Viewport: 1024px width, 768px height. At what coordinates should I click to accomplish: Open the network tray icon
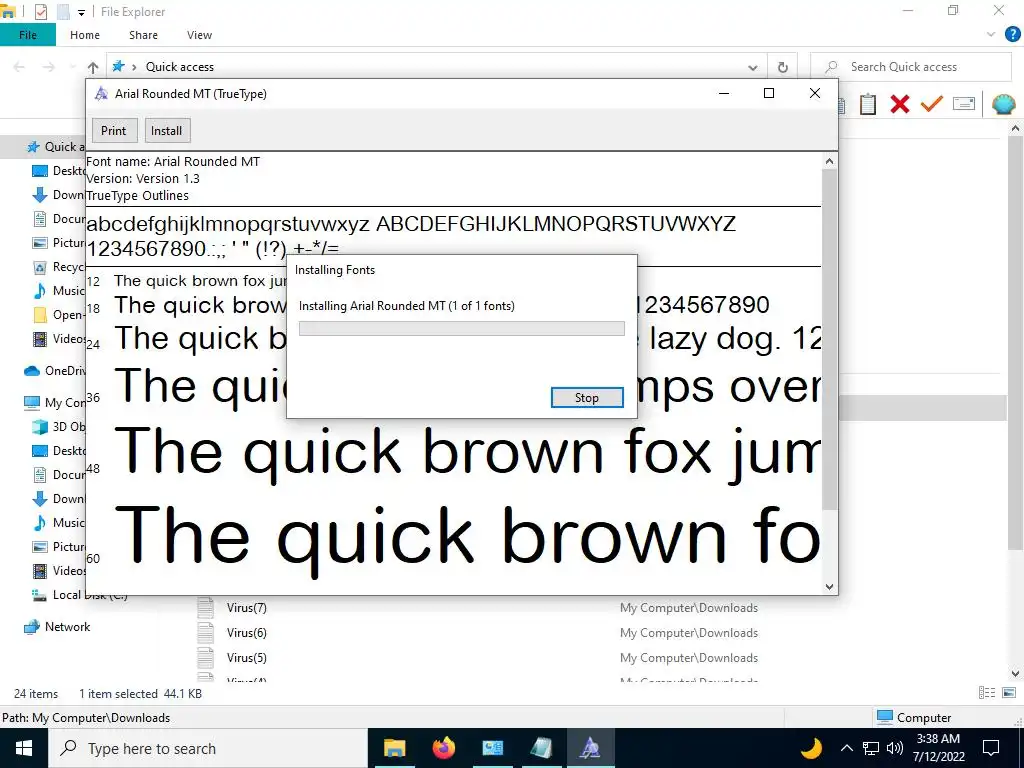coord(871,748)
